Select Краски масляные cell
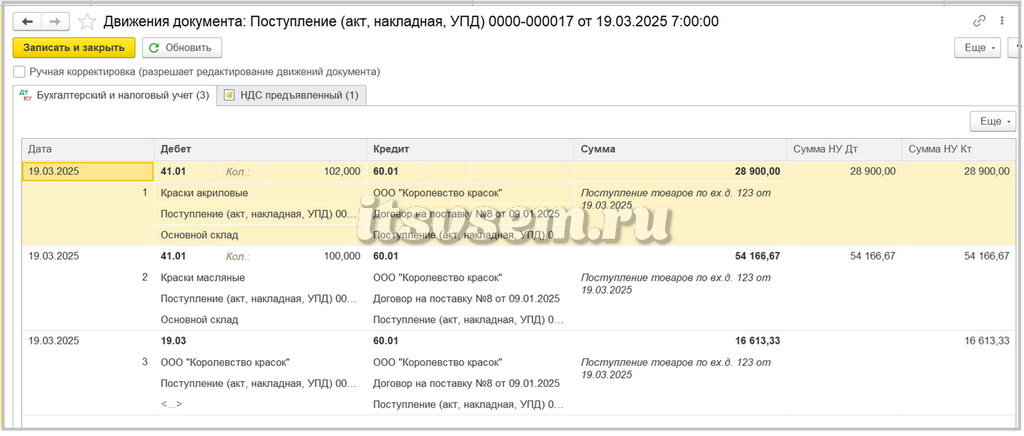 point(261,277)
